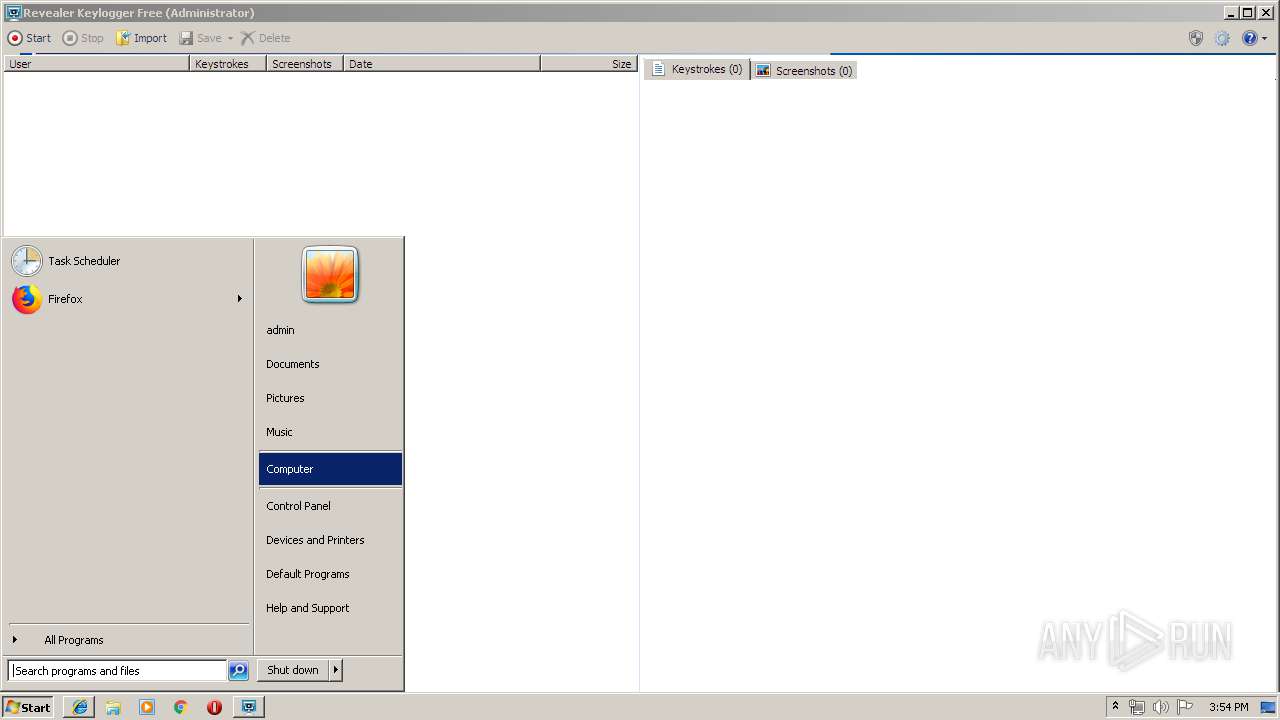Click the 3:54 PM clock

click(x=1228, y=707)
